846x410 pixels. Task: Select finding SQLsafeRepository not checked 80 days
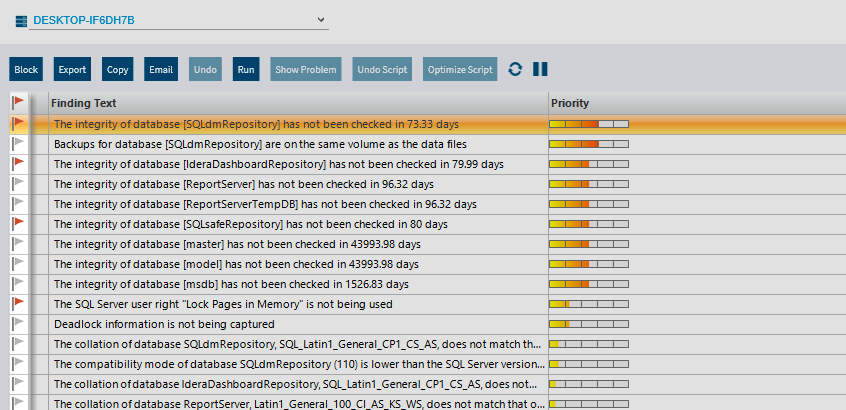pos(251,224)
